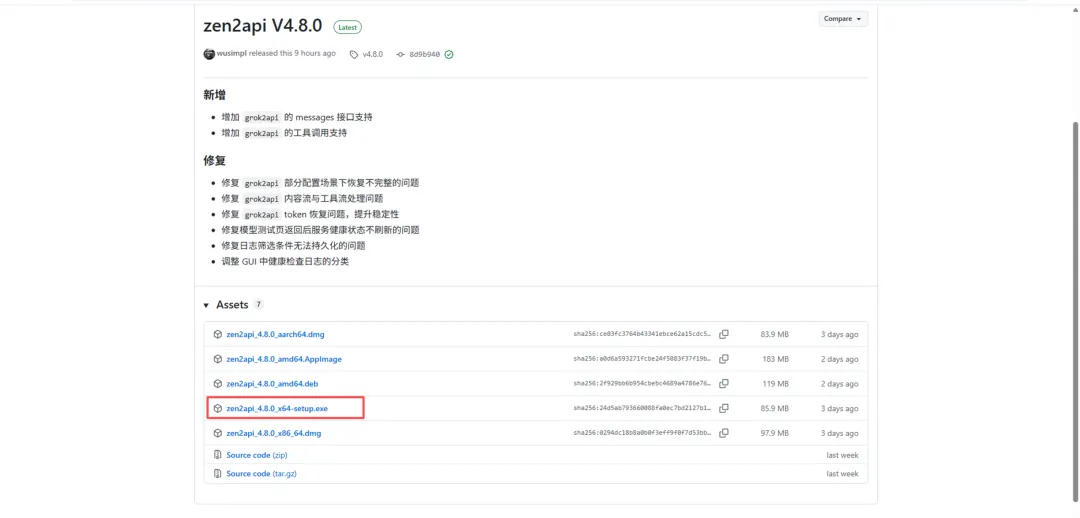Download zen2api_4.8.0_amd64.deb

point(272,384)
